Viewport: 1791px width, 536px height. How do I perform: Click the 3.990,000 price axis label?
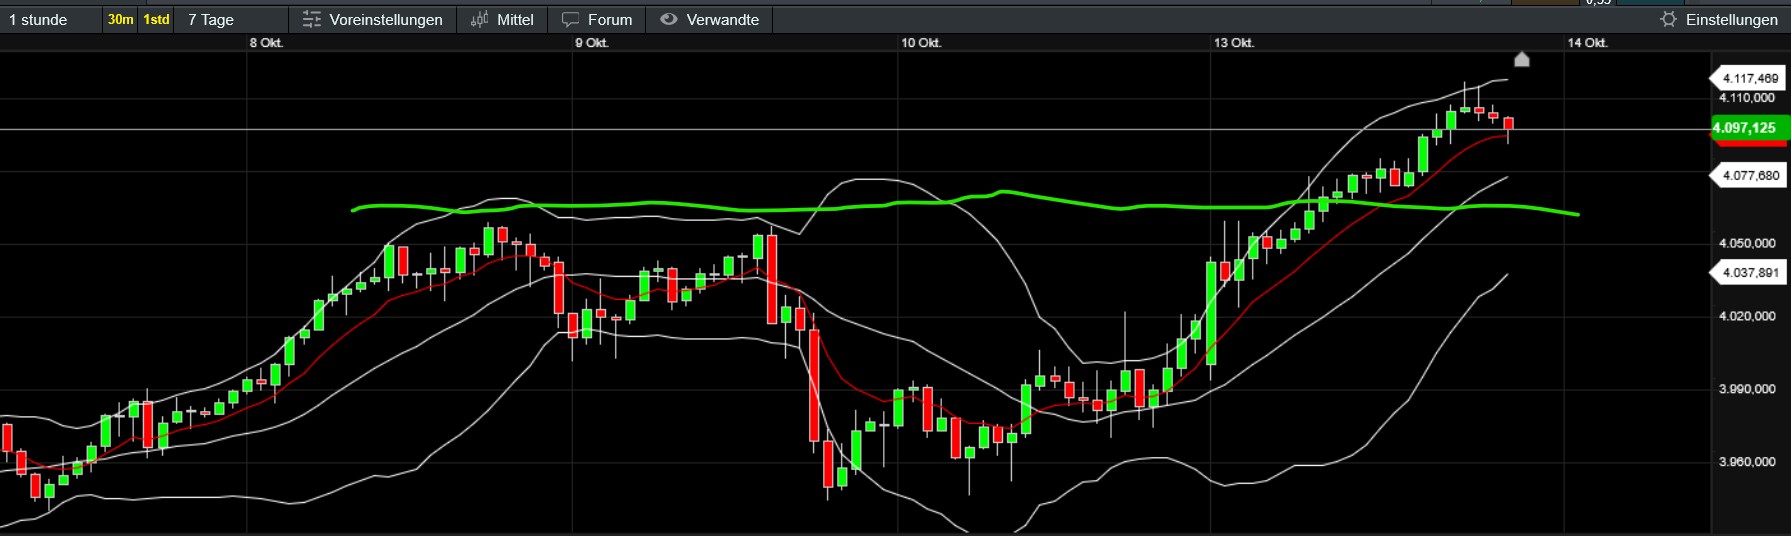[1747, 389]
